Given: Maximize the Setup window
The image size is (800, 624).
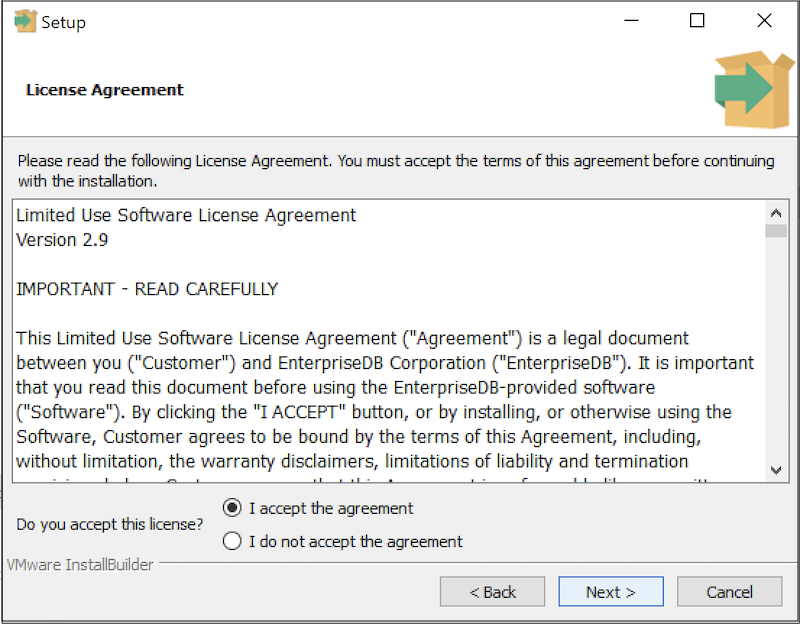Looking at the screenshot, I should coord(697,21).
